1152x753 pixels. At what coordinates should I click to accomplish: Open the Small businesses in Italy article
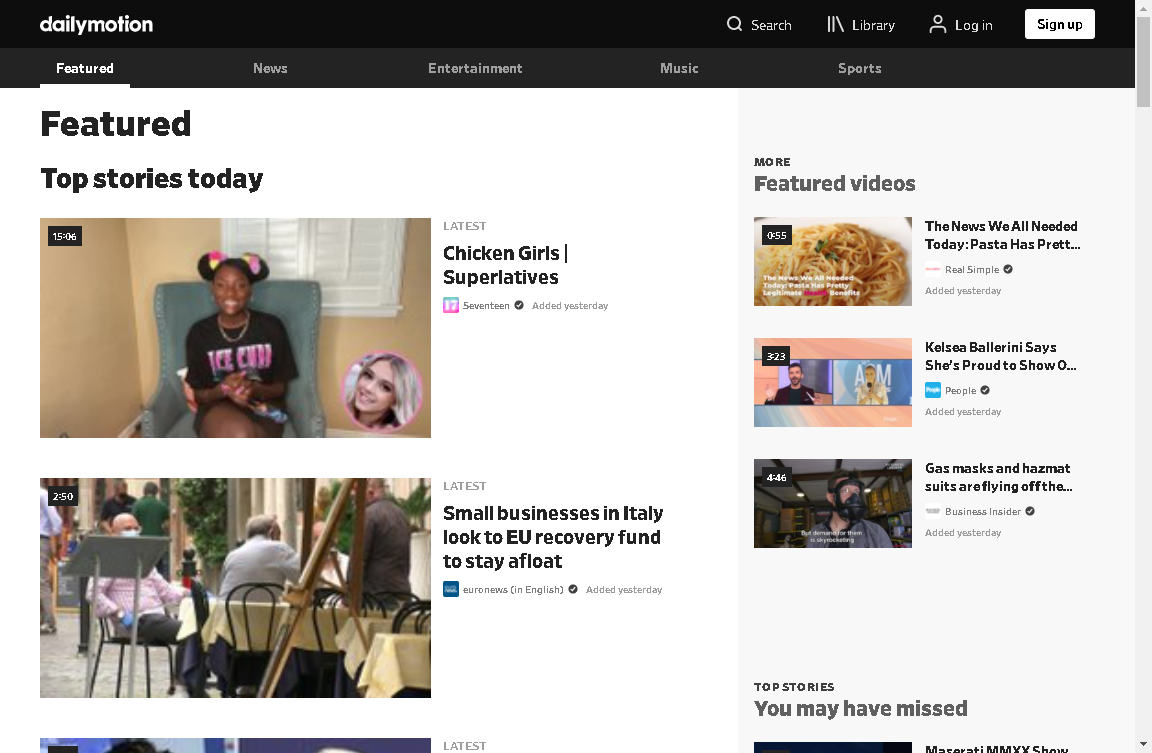coord(552,537)
